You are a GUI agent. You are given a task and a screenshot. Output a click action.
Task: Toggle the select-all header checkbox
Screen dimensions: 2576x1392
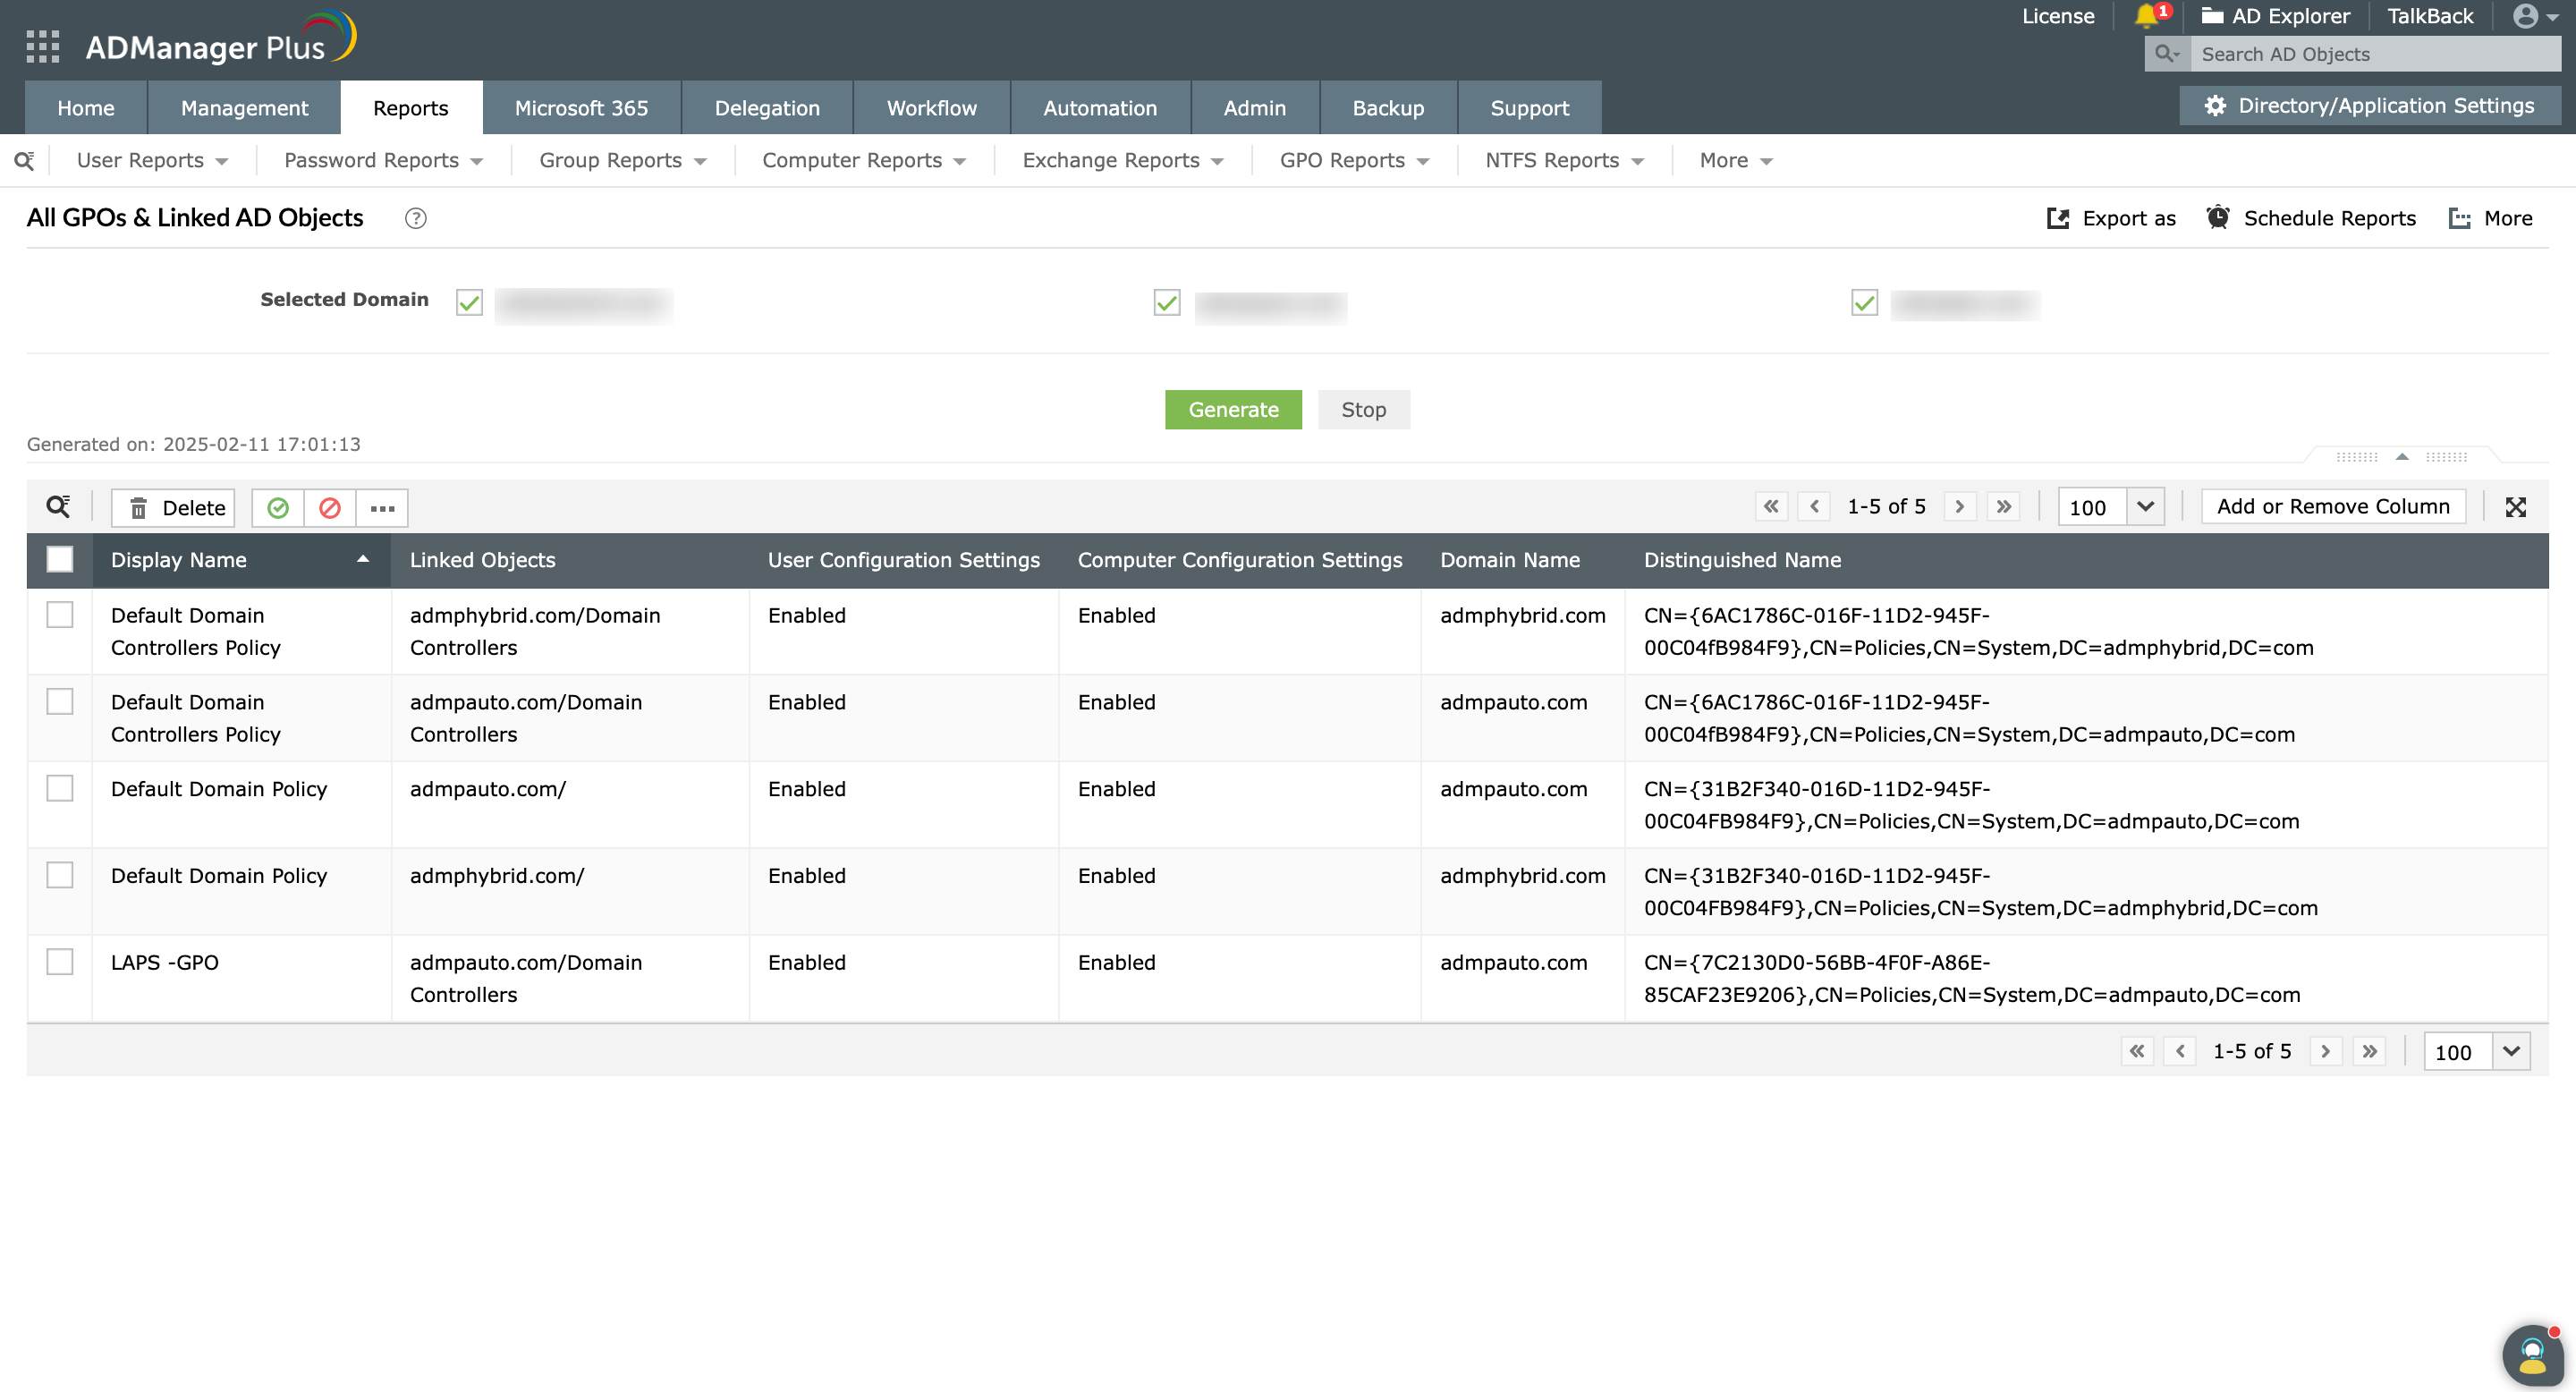click(60, 560)
